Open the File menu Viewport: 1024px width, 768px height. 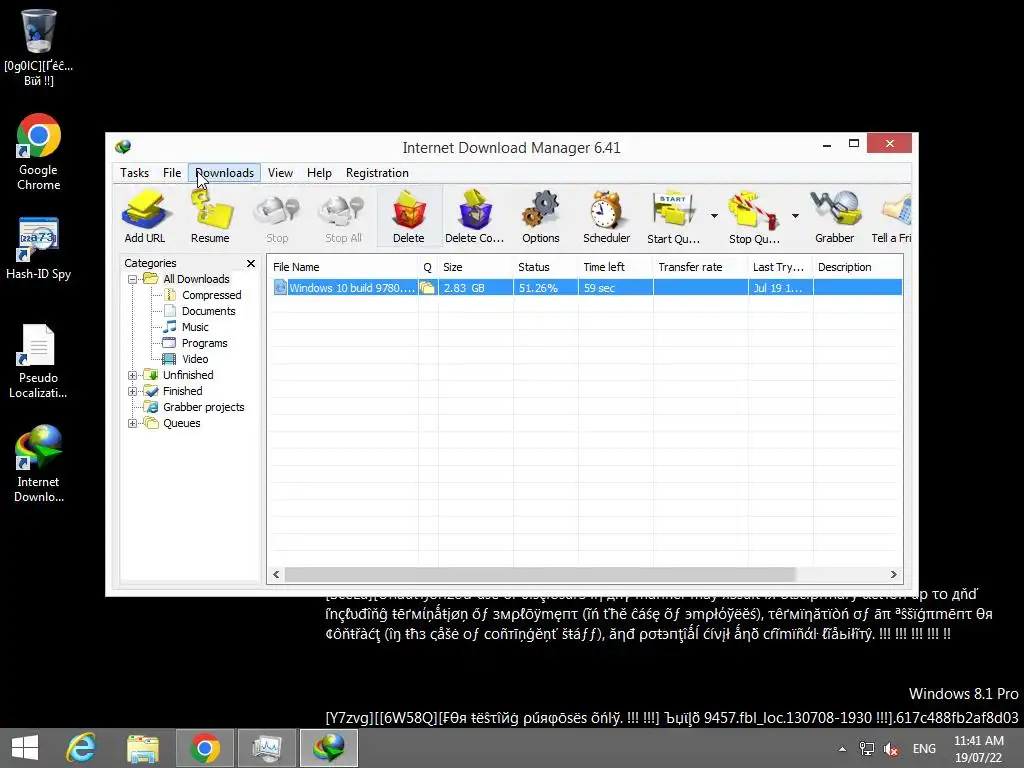(172, 173)
